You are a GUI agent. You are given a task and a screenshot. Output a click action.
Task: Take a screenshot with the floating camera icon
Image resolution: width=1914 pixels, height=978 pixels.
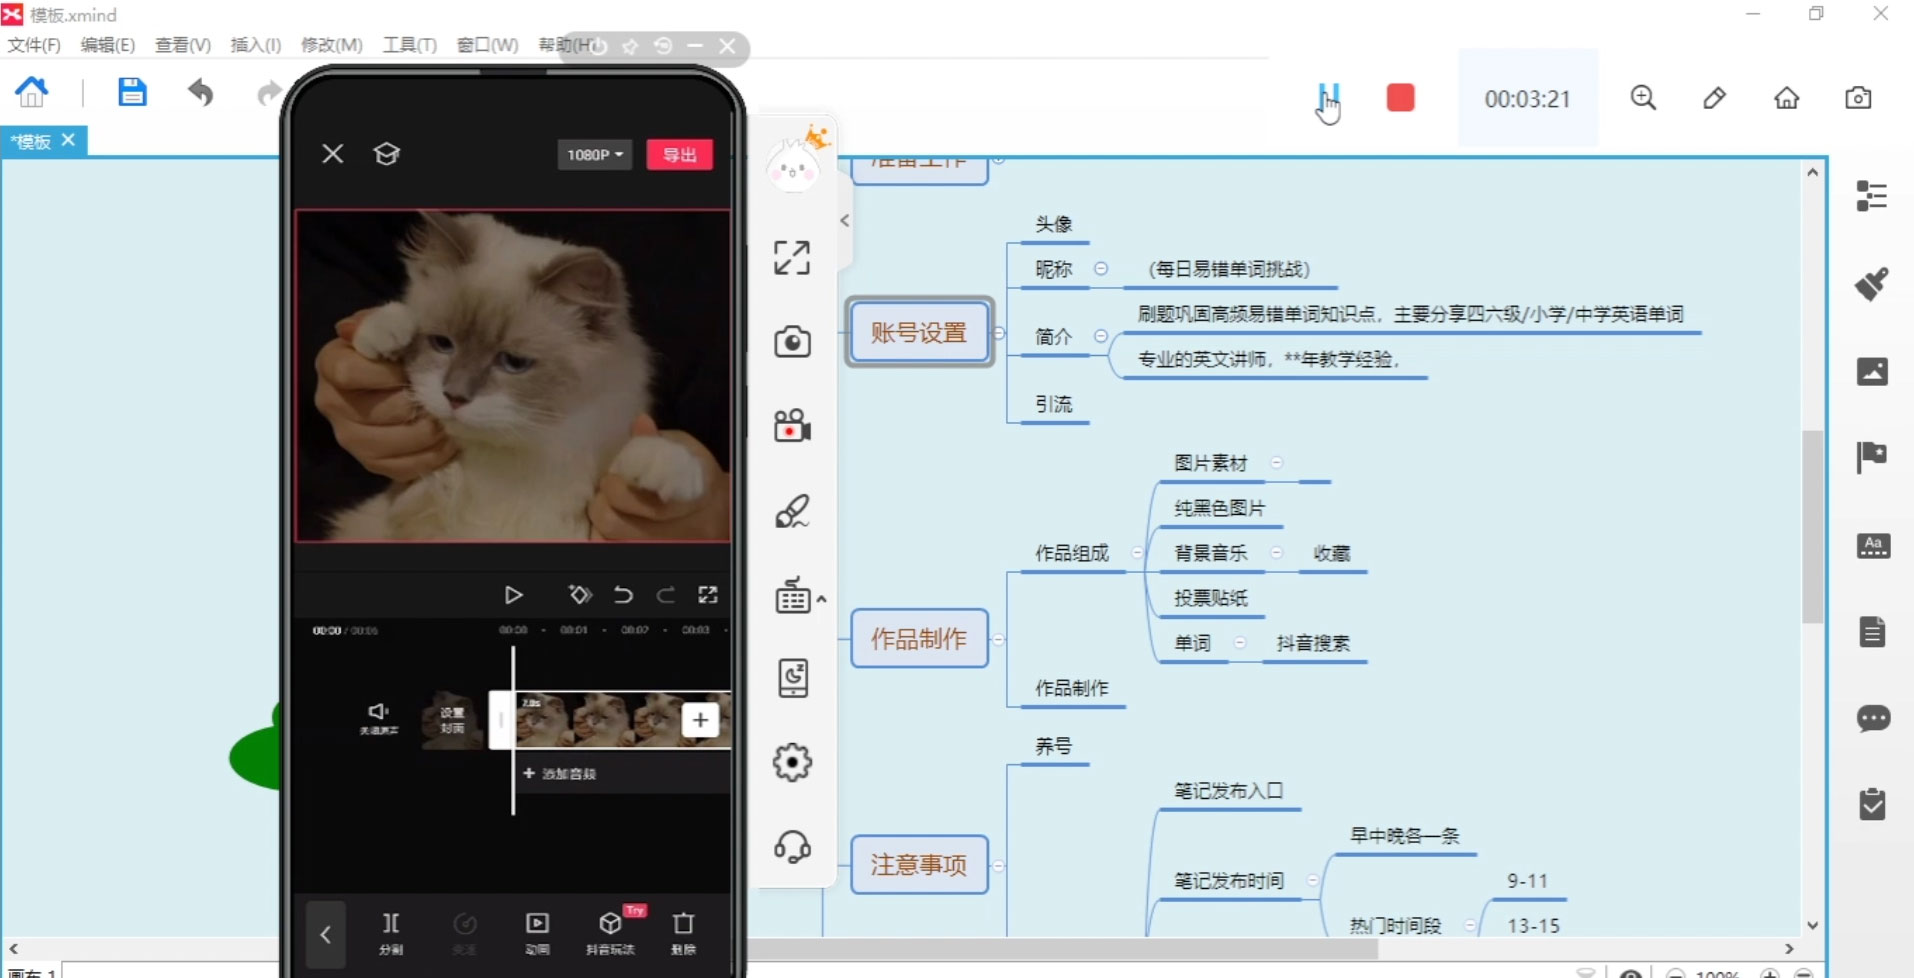coord(792,342)
